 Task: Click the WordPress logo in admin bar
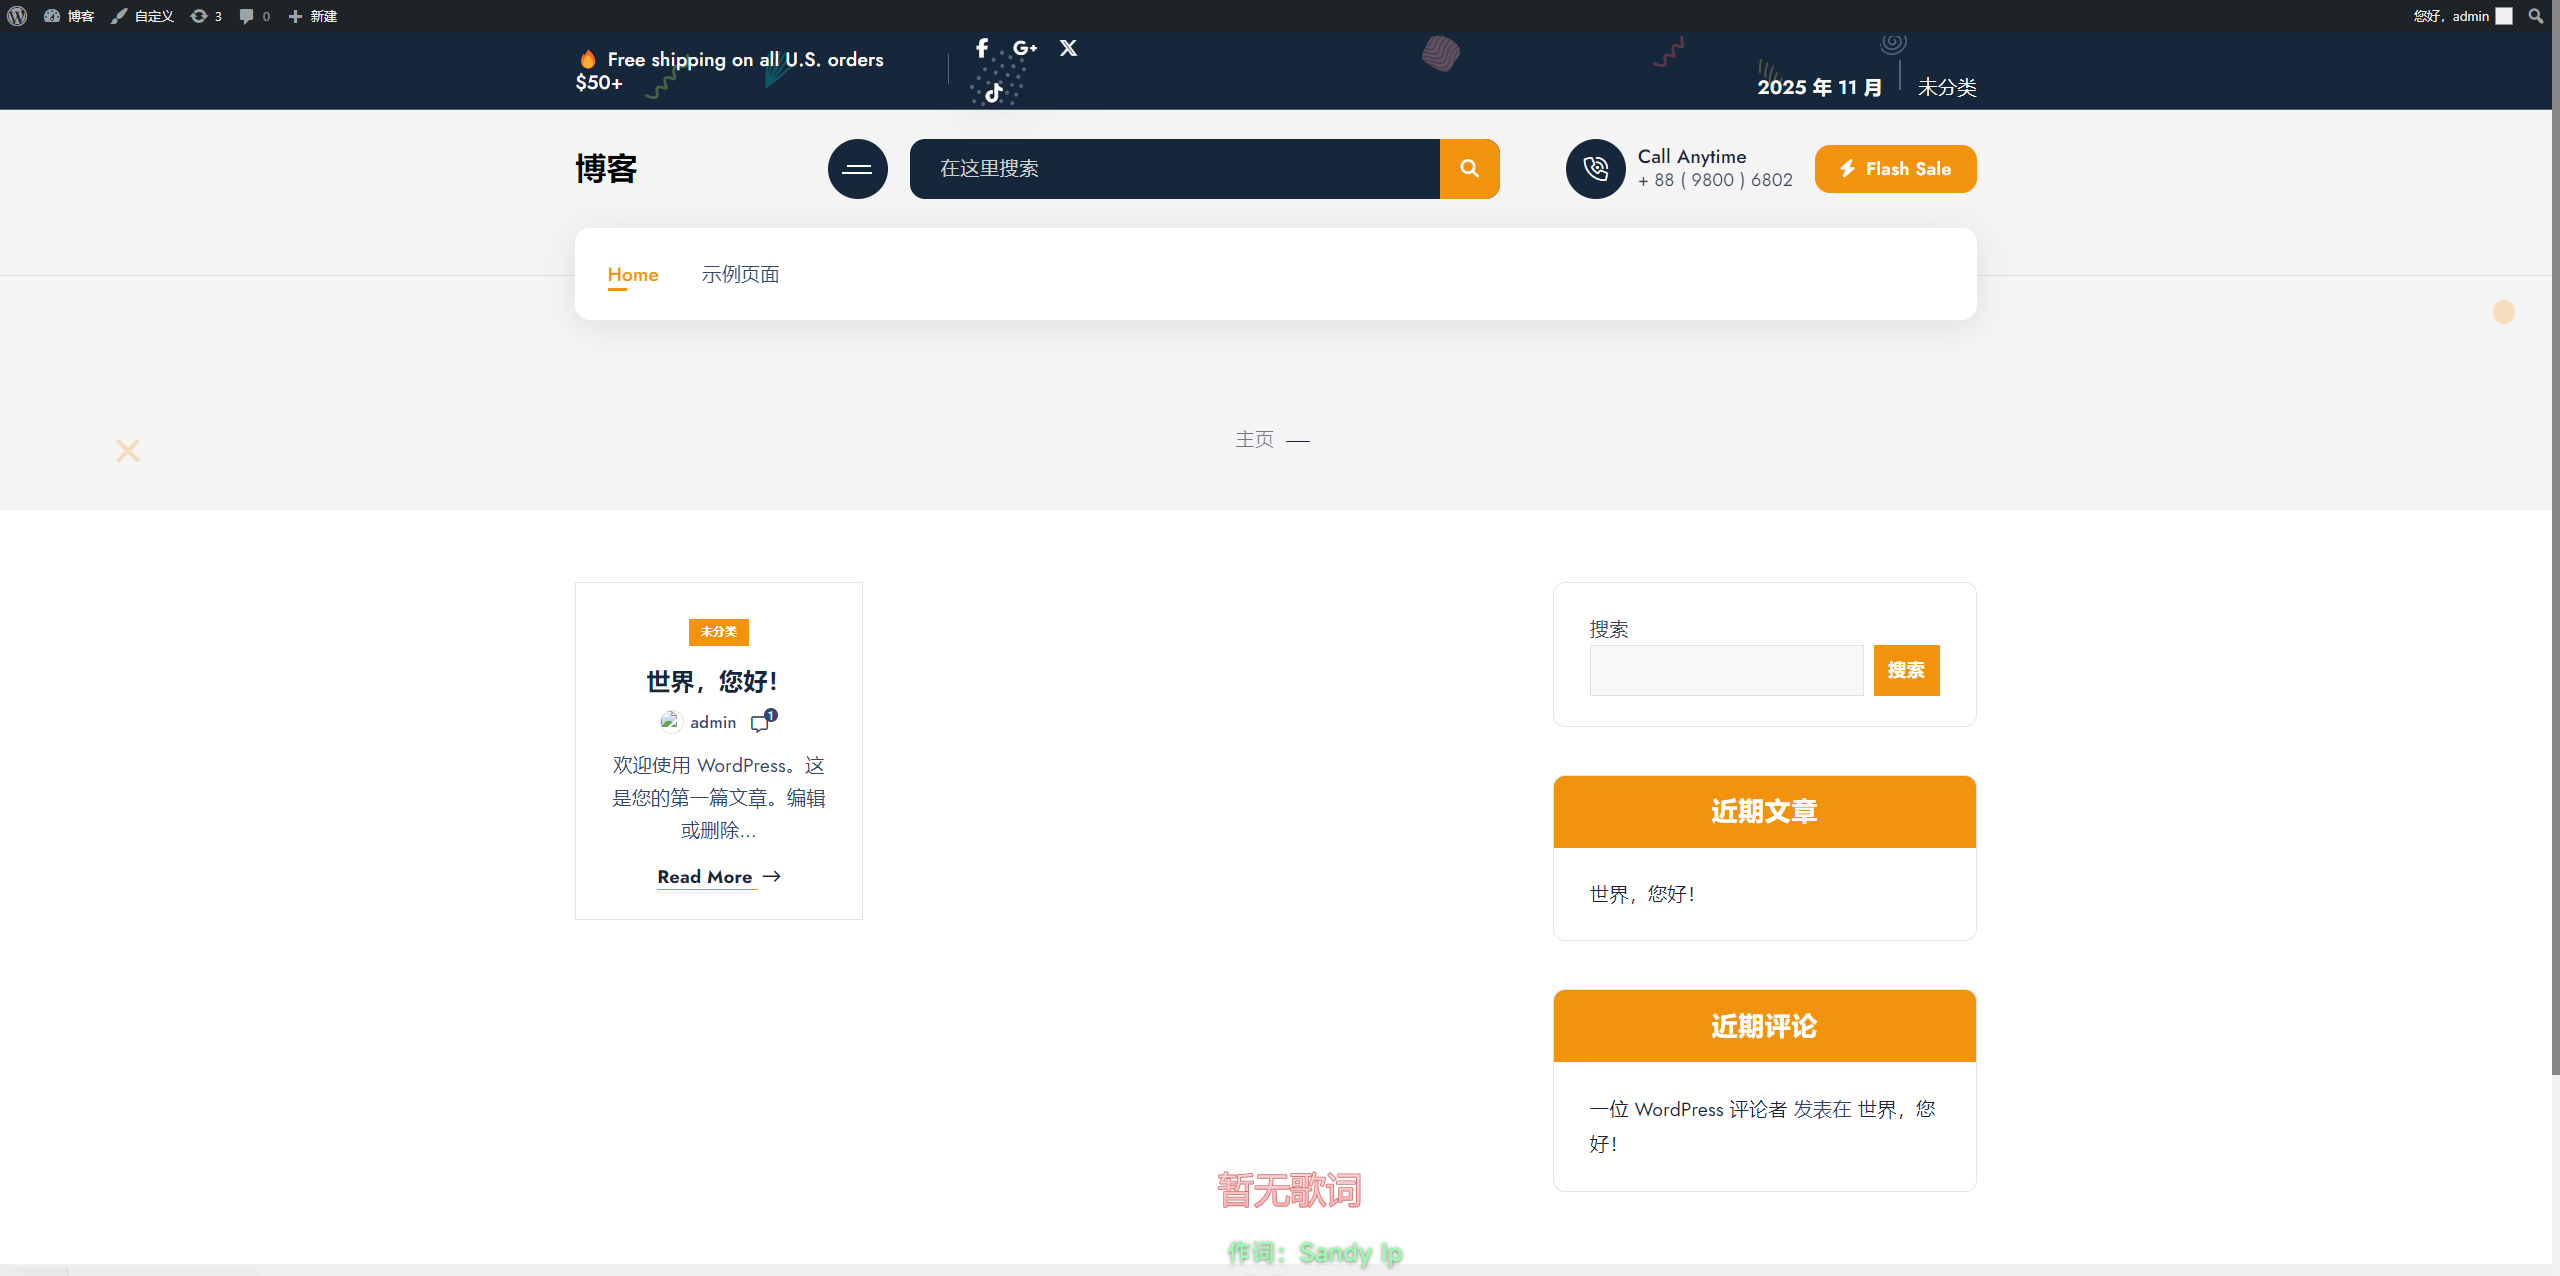coord(17,16)
